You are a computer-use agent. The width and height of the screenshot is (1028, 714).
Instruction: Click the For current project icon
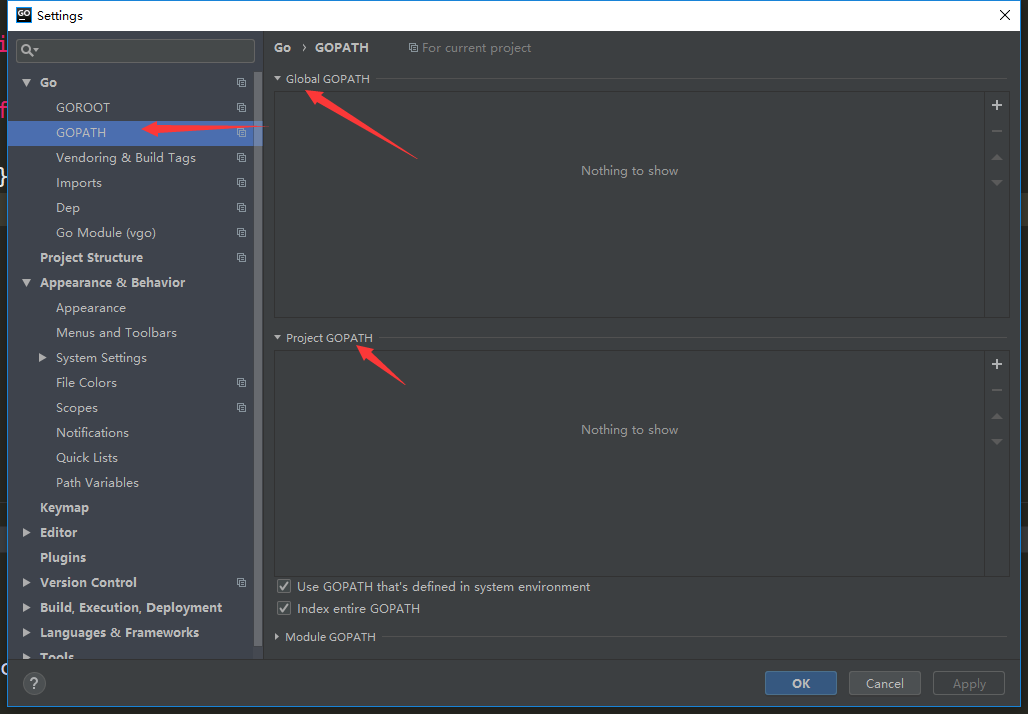coord(413,48)
